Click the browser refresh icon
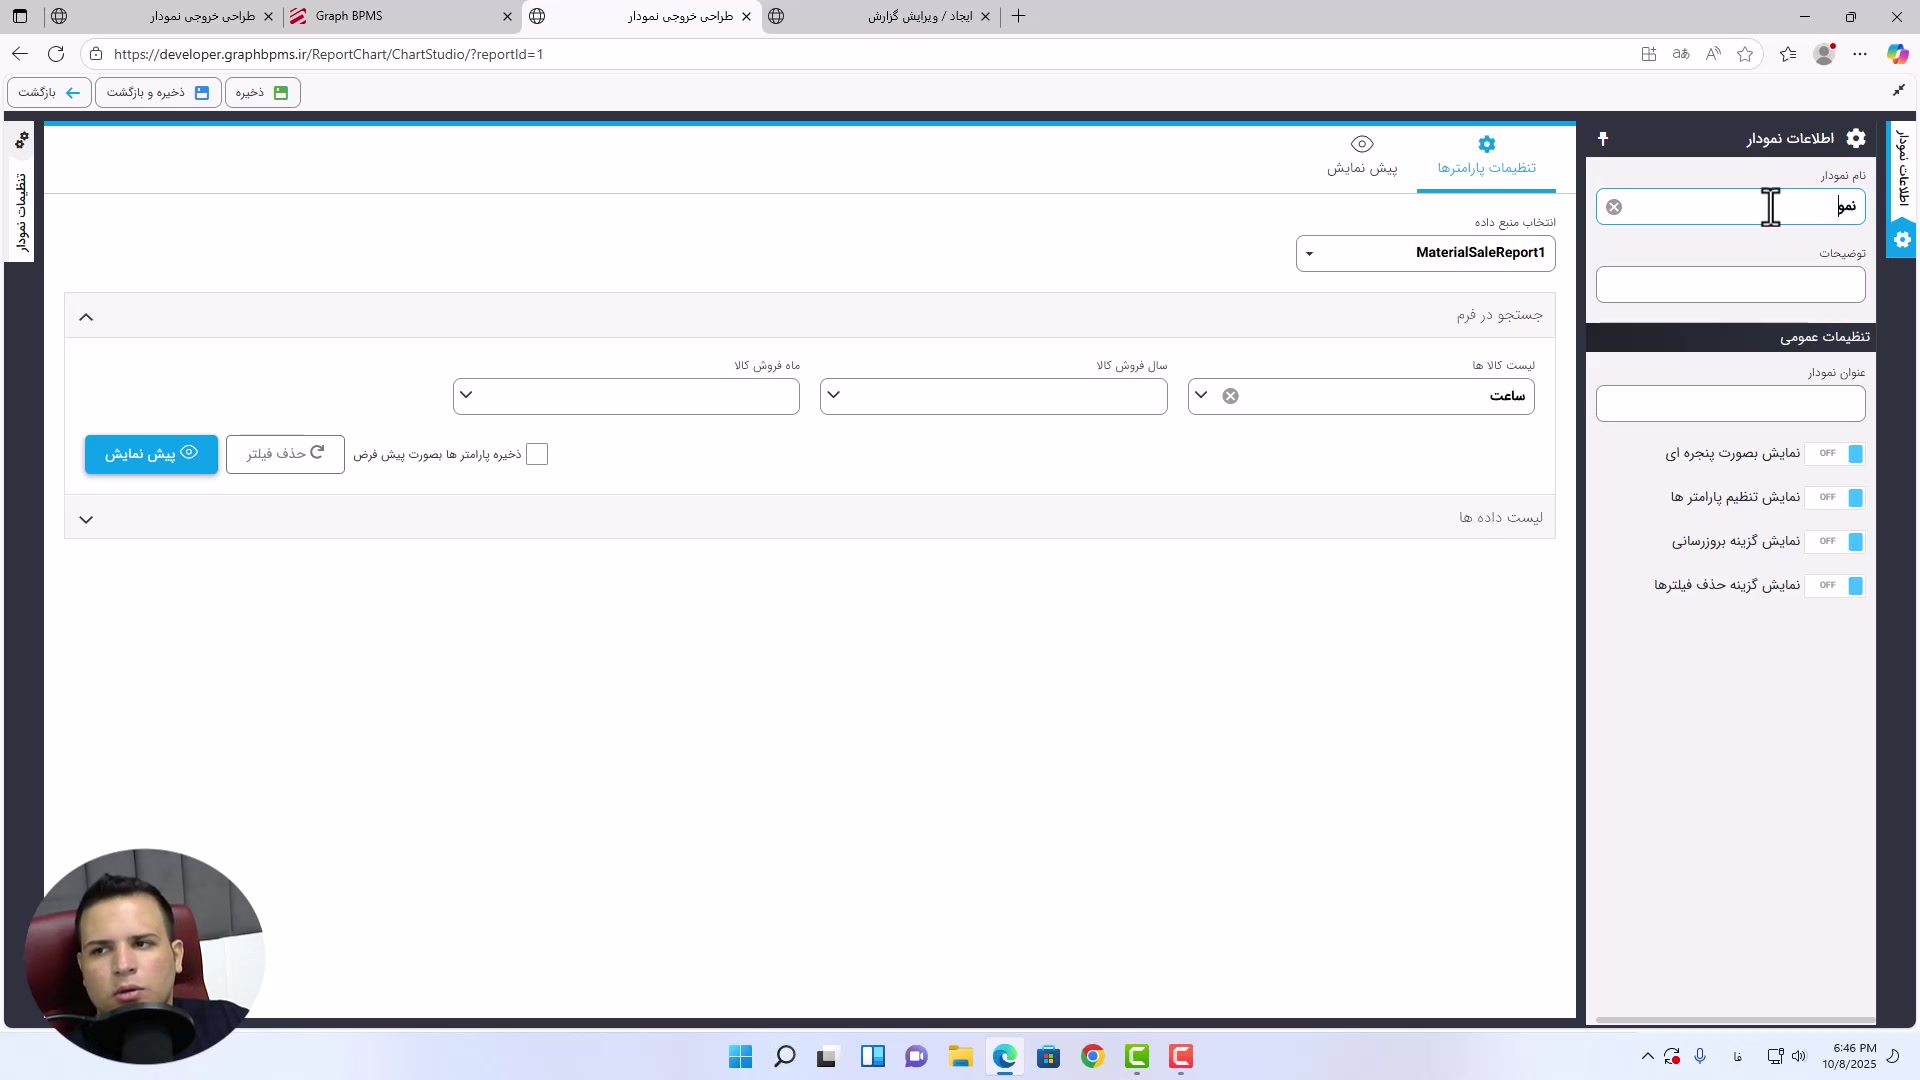The image size is (1920, 1080). coord(56,54)
